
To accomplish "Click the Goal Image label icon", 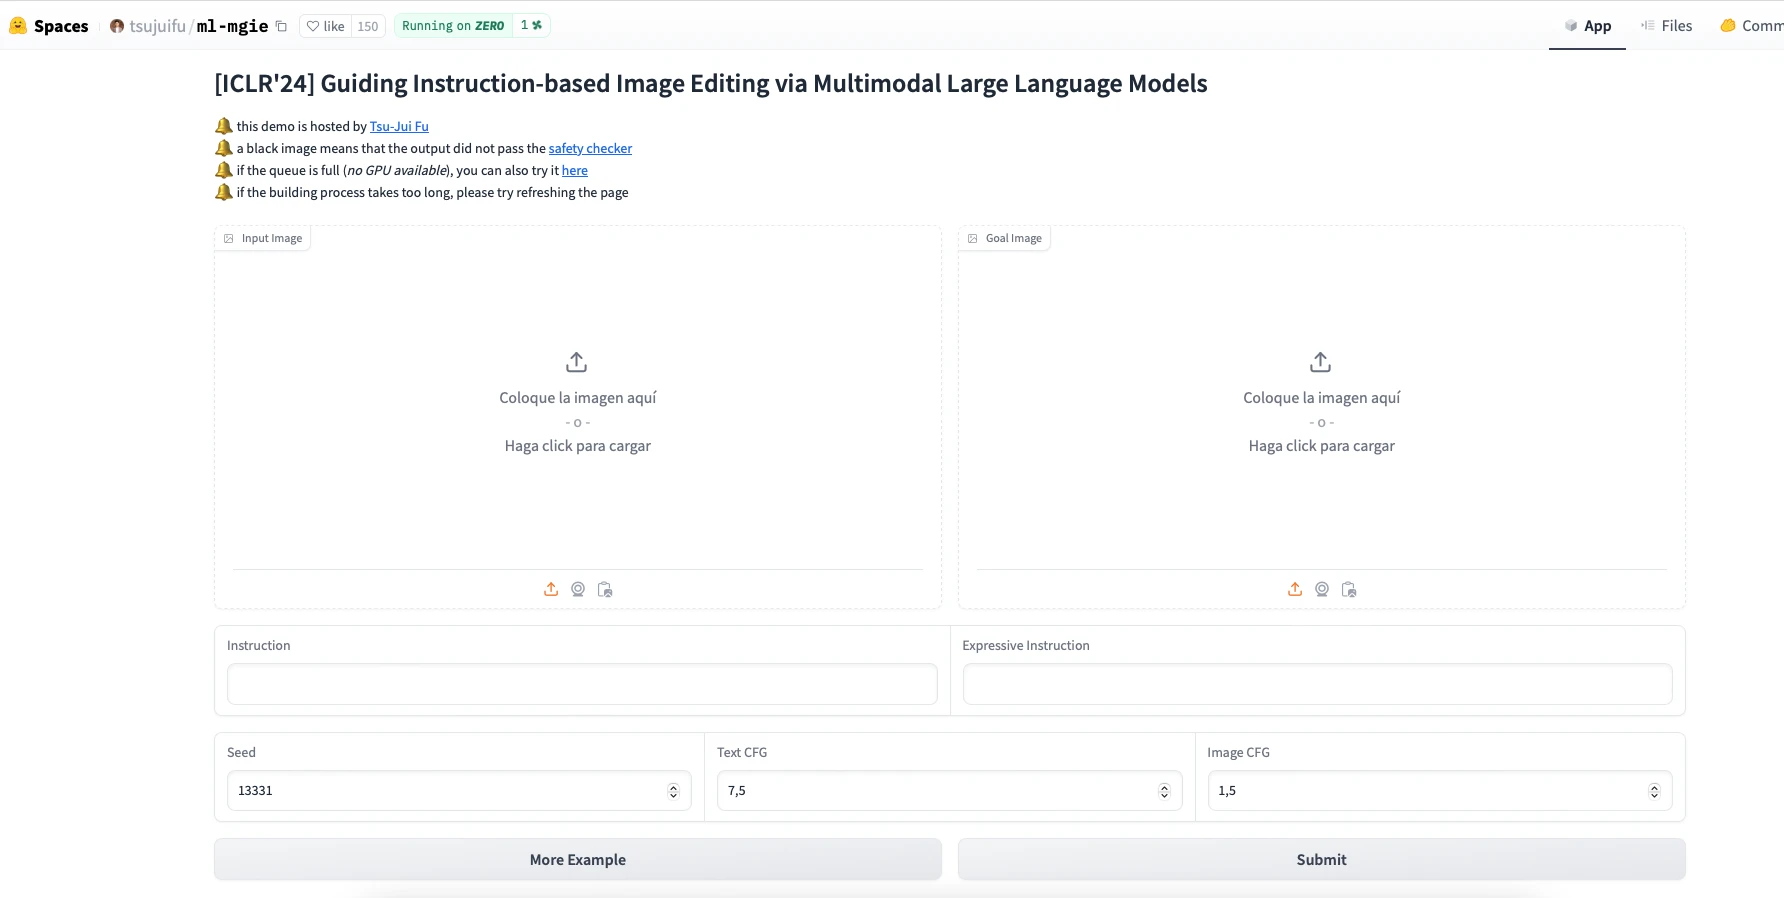I will (973, 238).
